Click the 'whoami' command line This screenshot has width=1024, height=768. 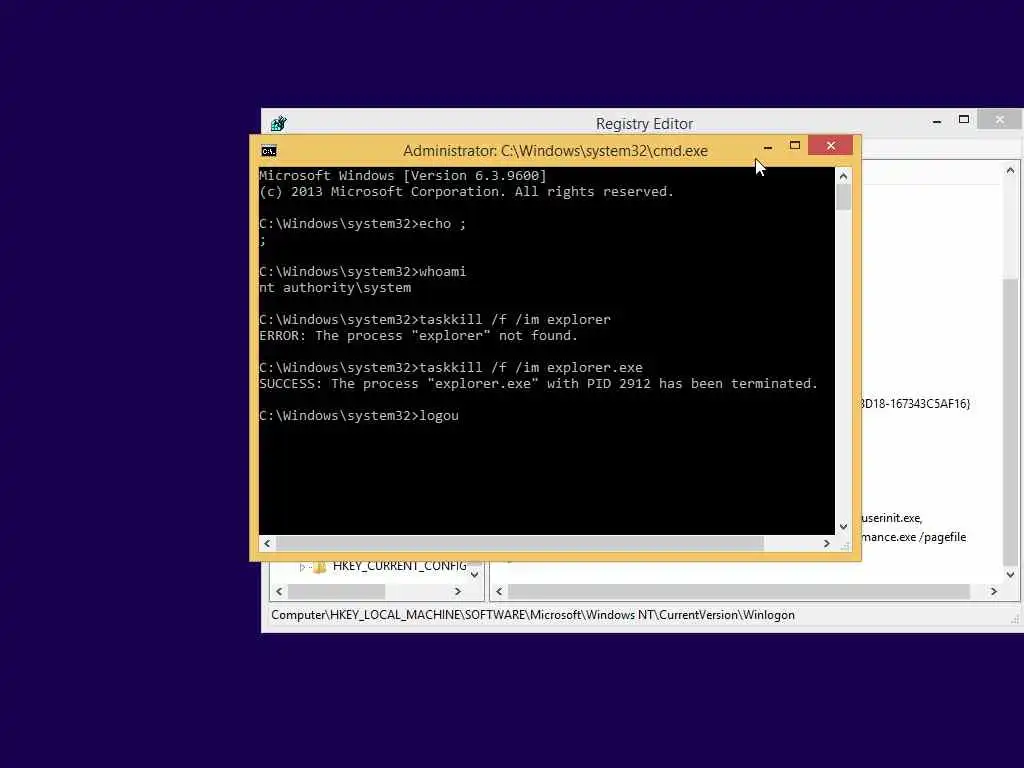(x=363, y=272)
